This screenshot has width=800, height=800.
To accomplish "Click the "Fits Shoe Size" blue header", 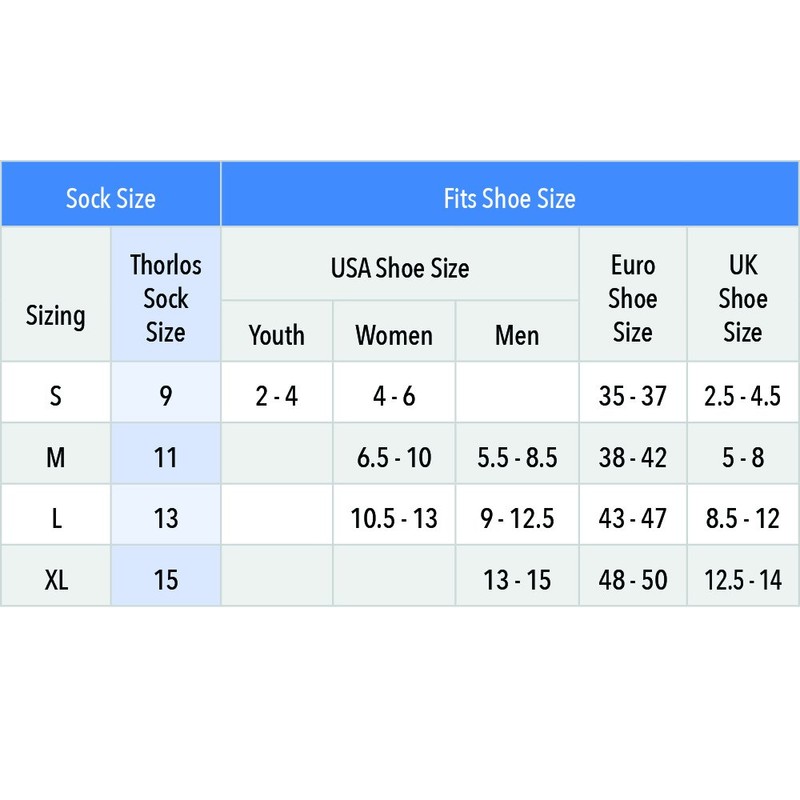I will click(x=509, y=197).
